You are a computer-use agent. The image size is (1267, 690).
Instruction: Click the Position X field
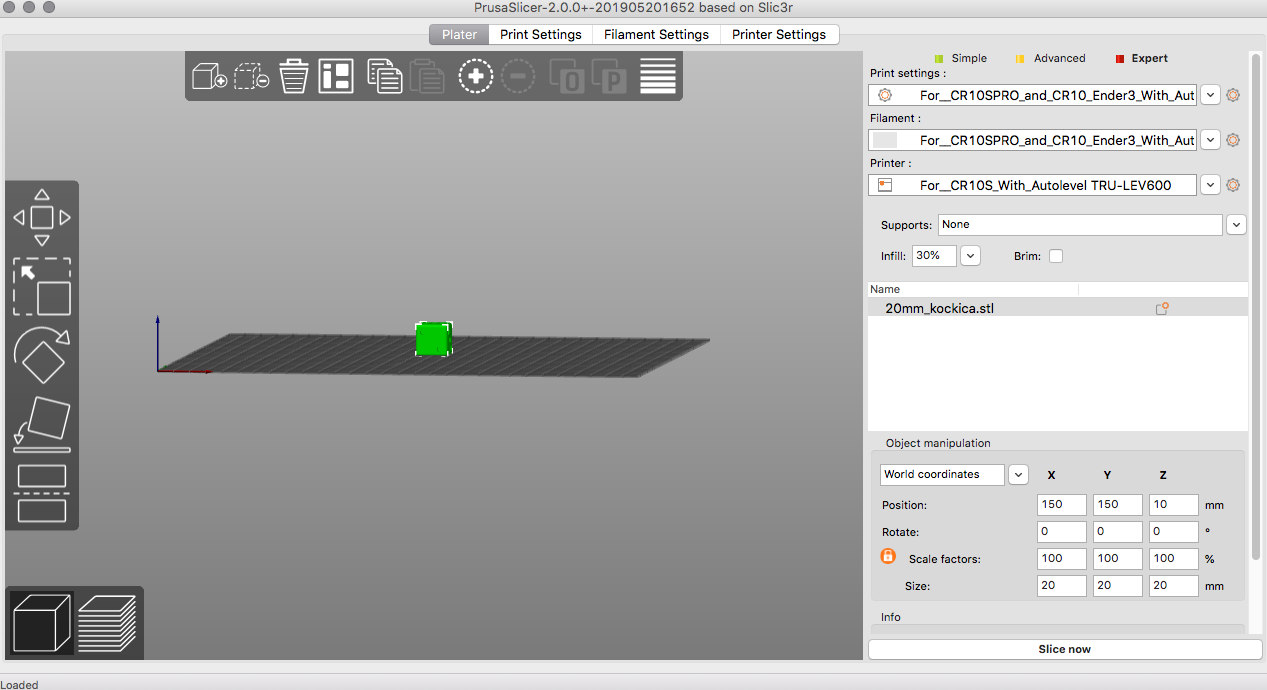pos(1062,505)
